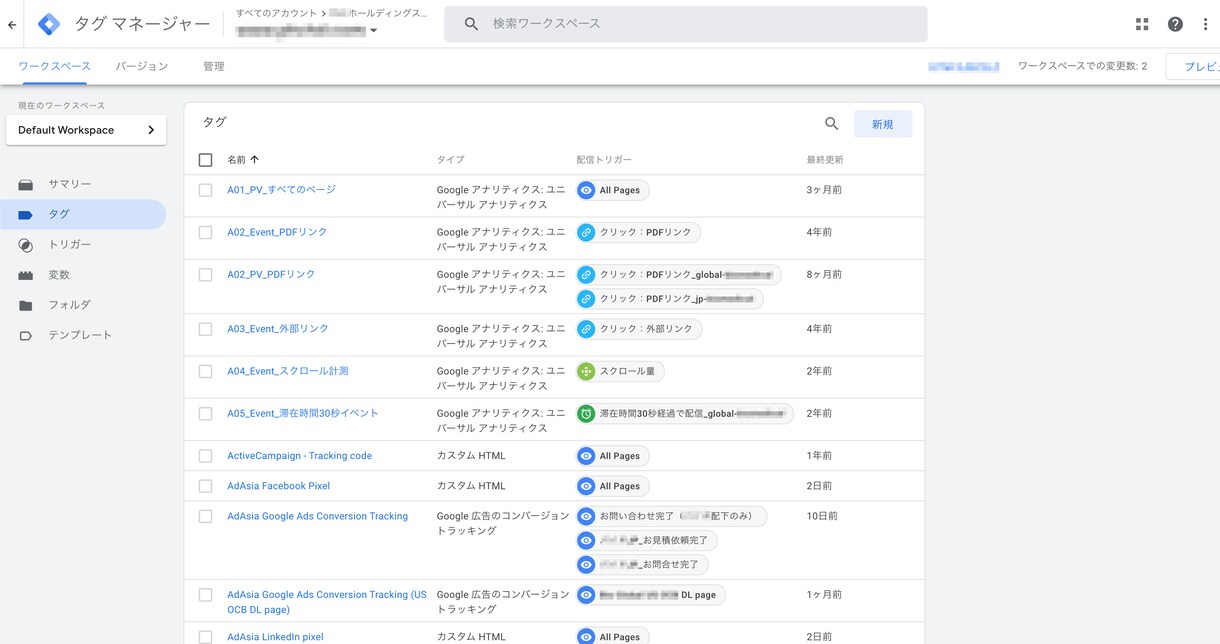Click the 新規 button
Viewport: 1220px width, 644px height.
(x=883, y=124)
